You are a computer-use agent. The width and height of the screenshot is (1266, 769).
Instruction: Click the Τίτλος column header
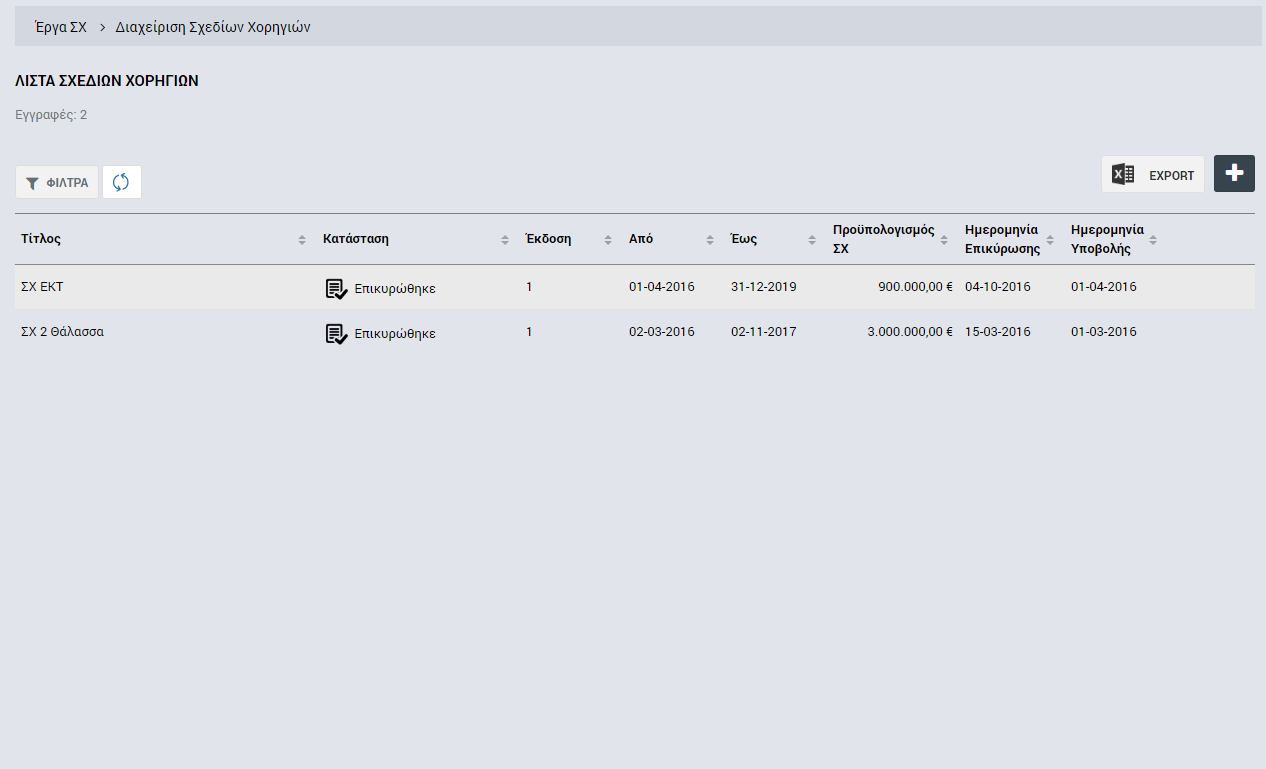click(41, 239)
